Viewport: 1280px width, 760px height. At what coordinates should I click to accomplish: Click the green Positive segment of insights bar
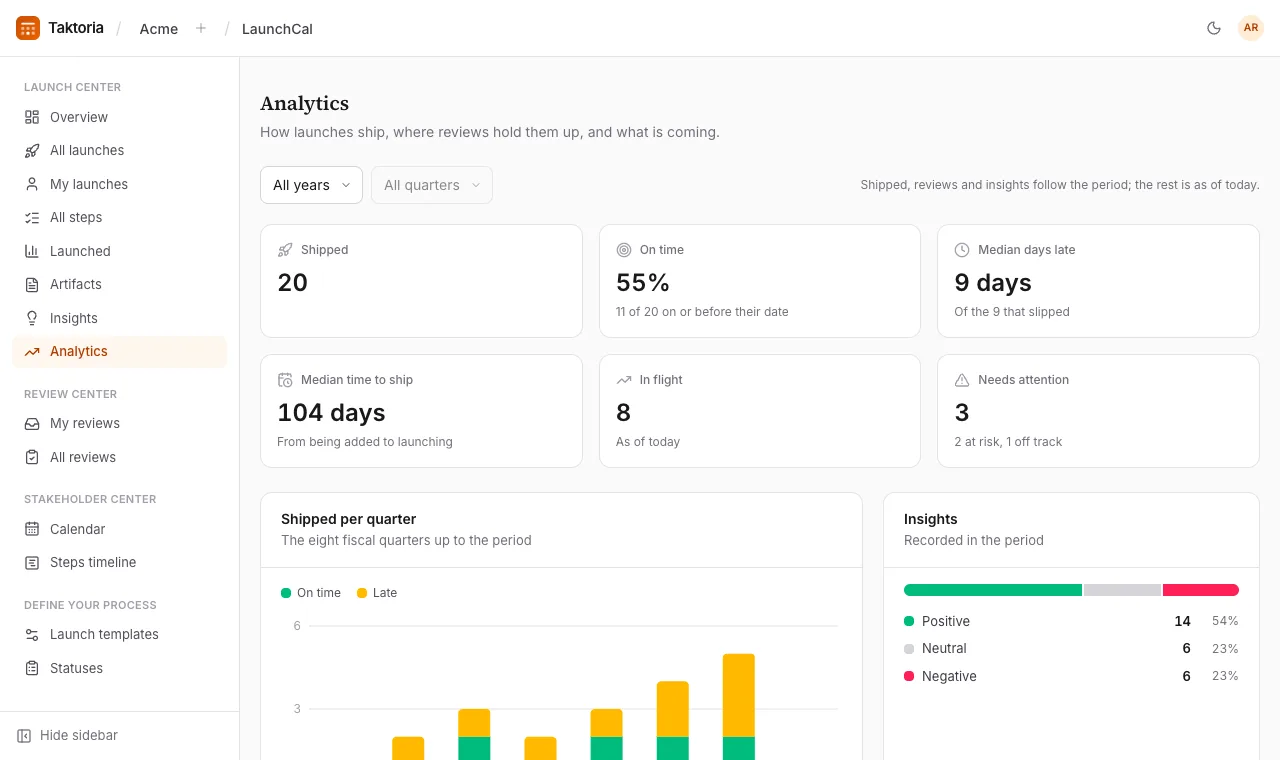tap(993, 590)
